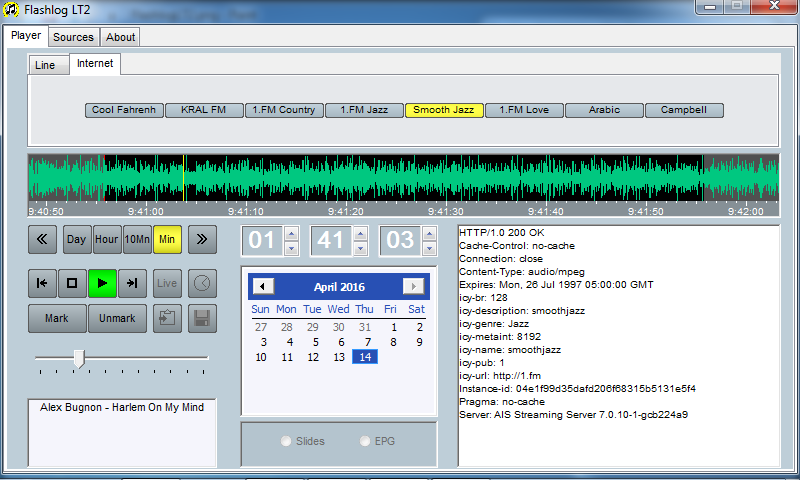Choose the Cool Fahrenh station
The width and height of the screenshot is (800, 480).
pos(124,110)
